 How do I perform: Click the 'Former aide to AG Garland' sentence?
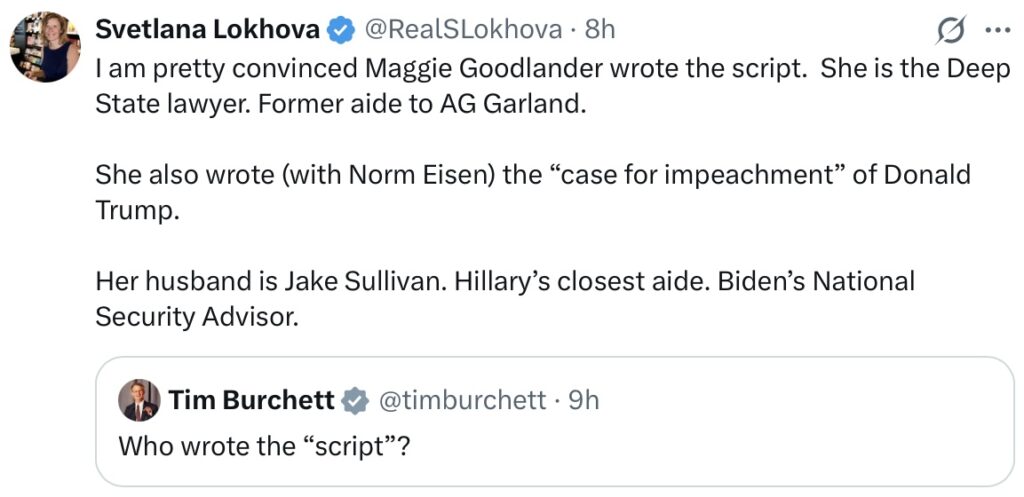[x=420, y=105]
